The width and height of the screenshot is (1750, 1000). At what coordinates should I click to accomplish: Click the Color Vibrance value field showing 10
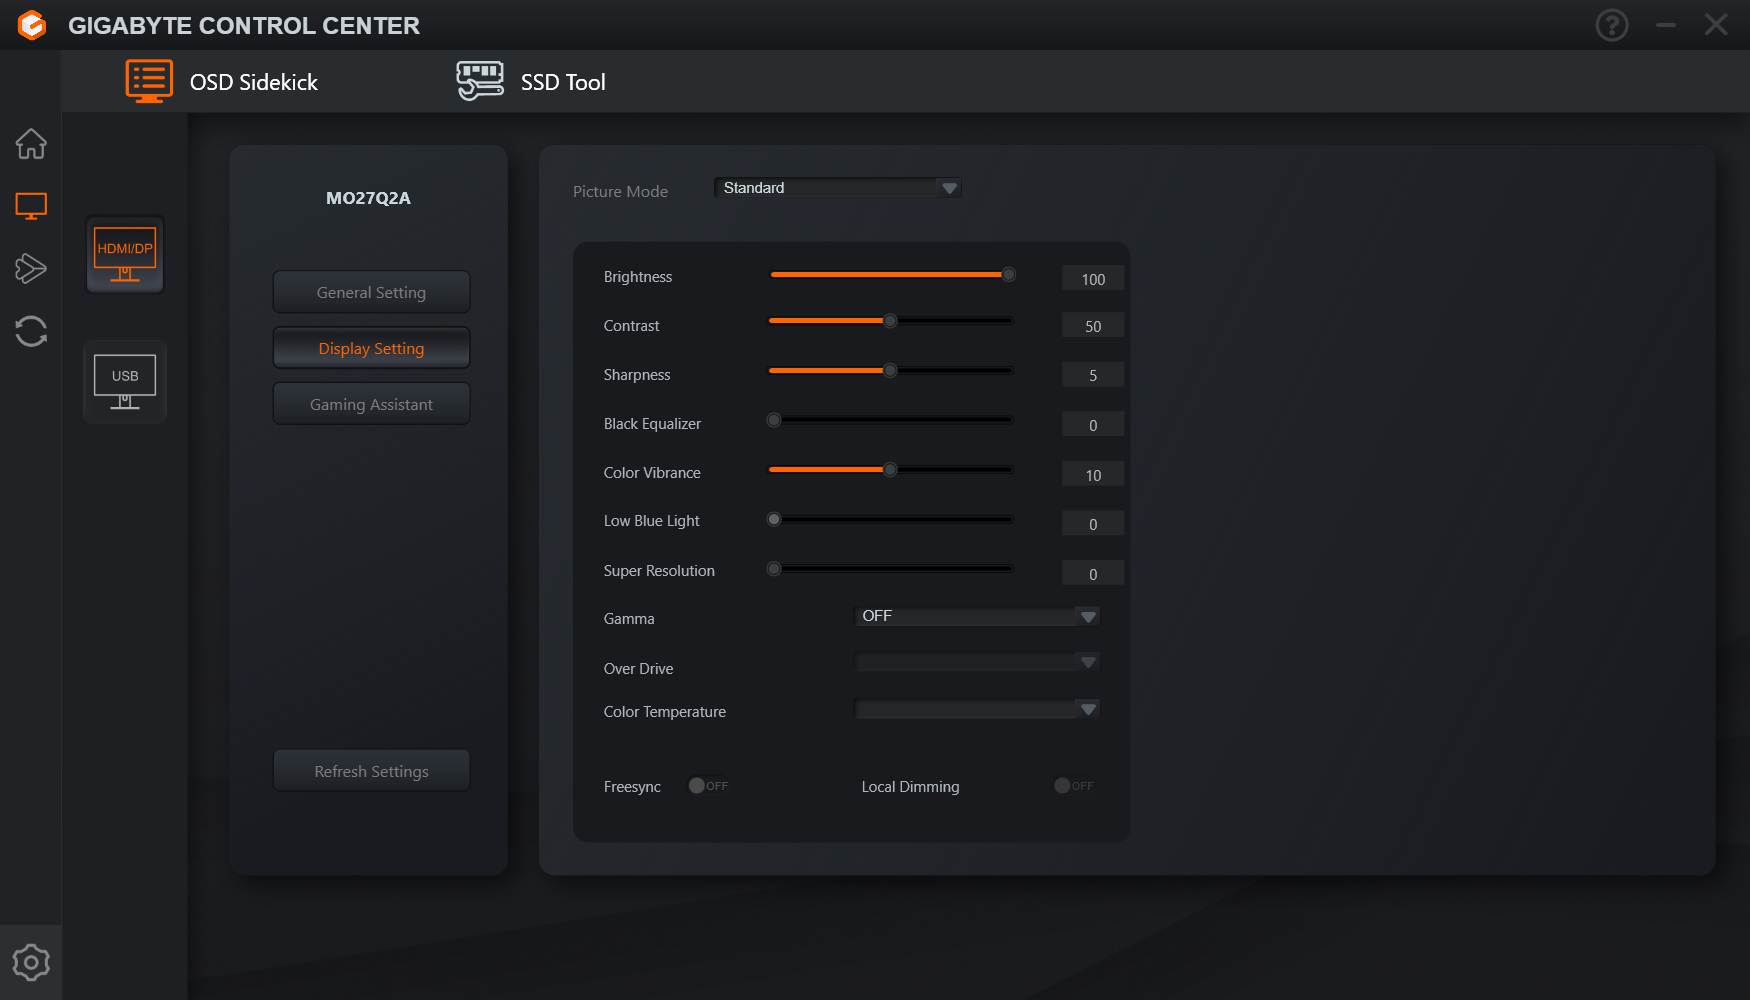coord(1093,474)
